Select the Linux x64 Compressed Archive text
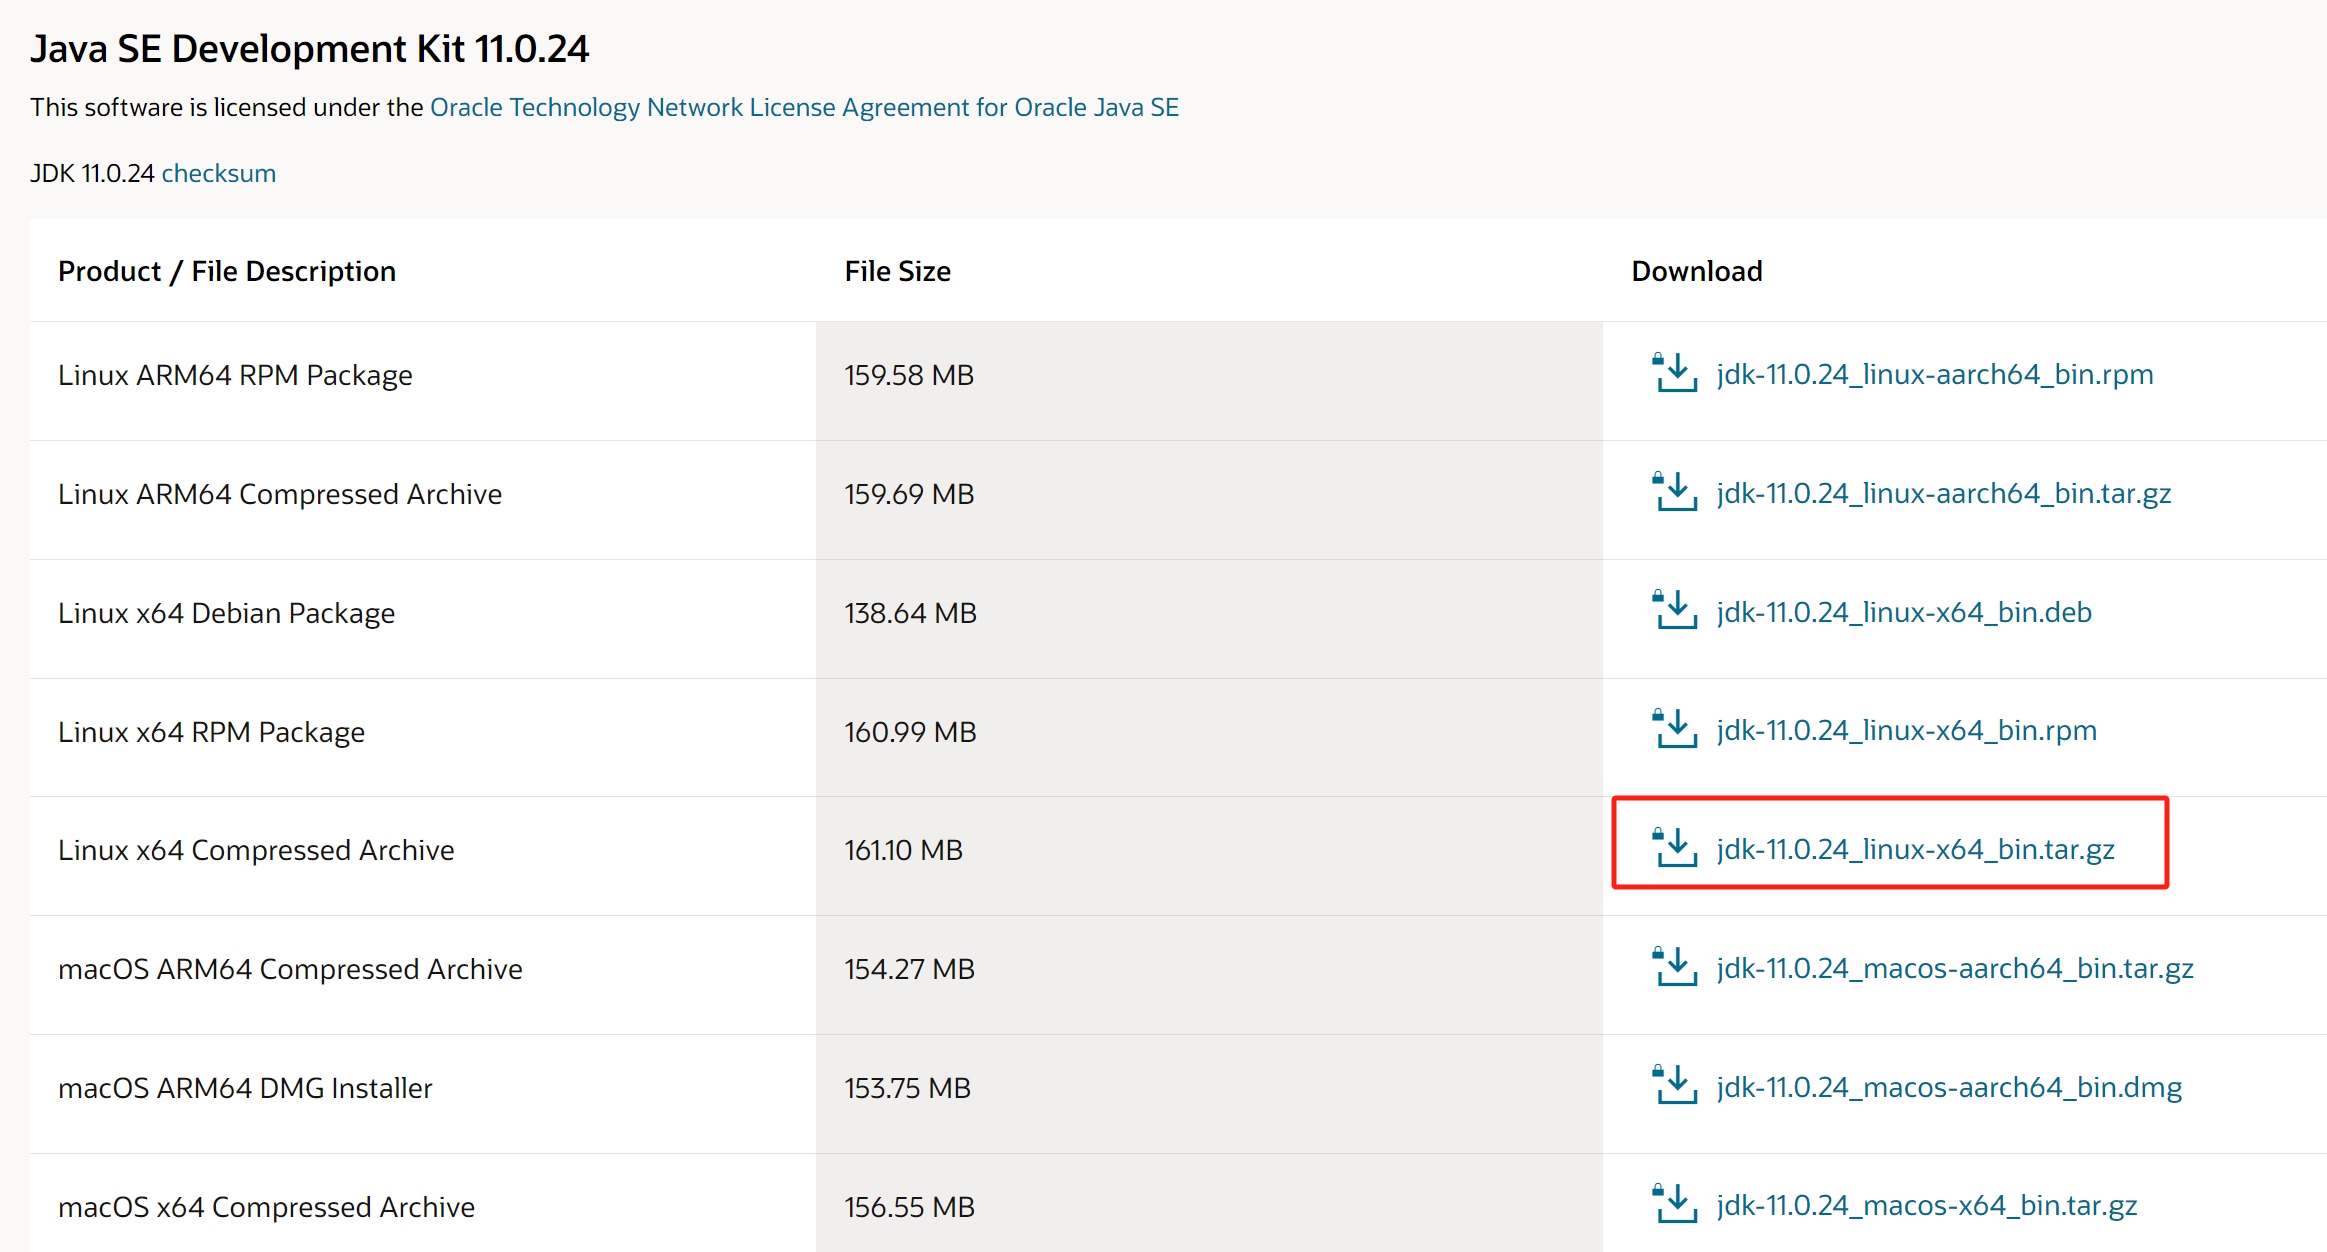 (256, 850)
